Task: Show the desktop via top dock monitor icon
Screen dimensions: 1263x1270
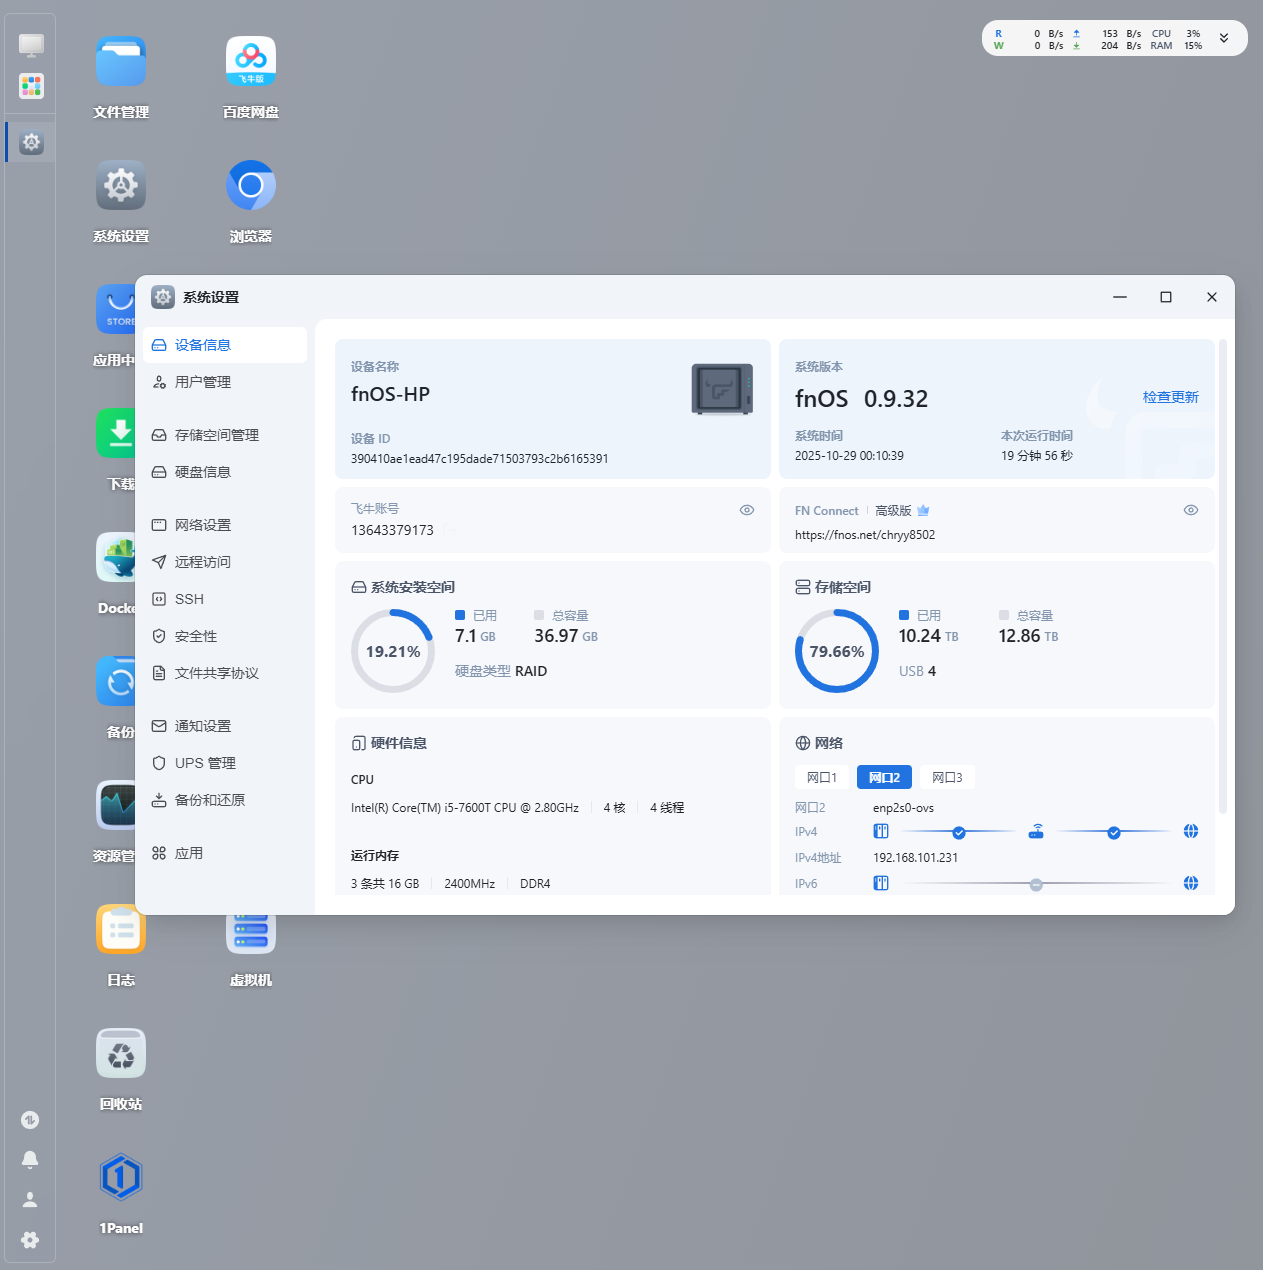Action: coord(31,45)
